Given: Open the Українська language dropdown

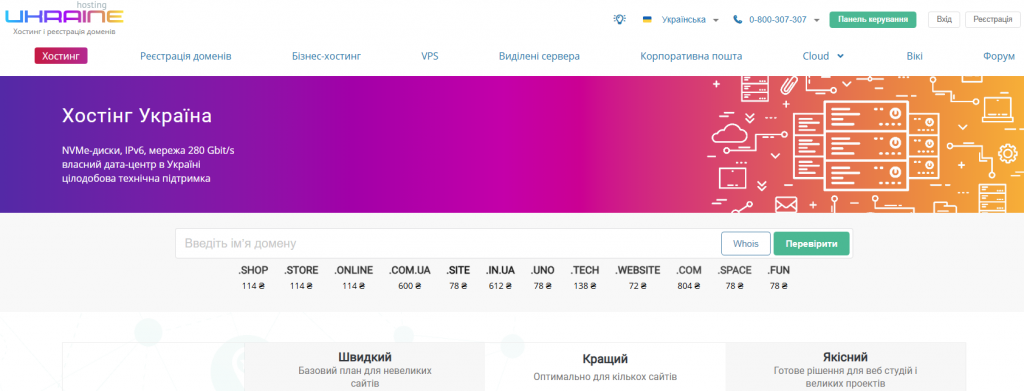Looking at the screenshot, I should 690,20.
